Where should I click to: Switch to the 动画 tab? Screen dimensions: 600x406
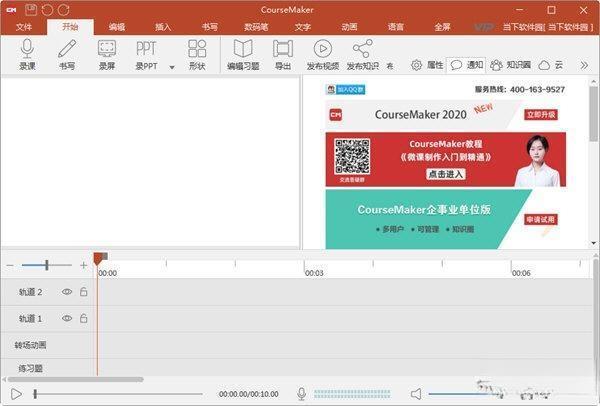349,27
